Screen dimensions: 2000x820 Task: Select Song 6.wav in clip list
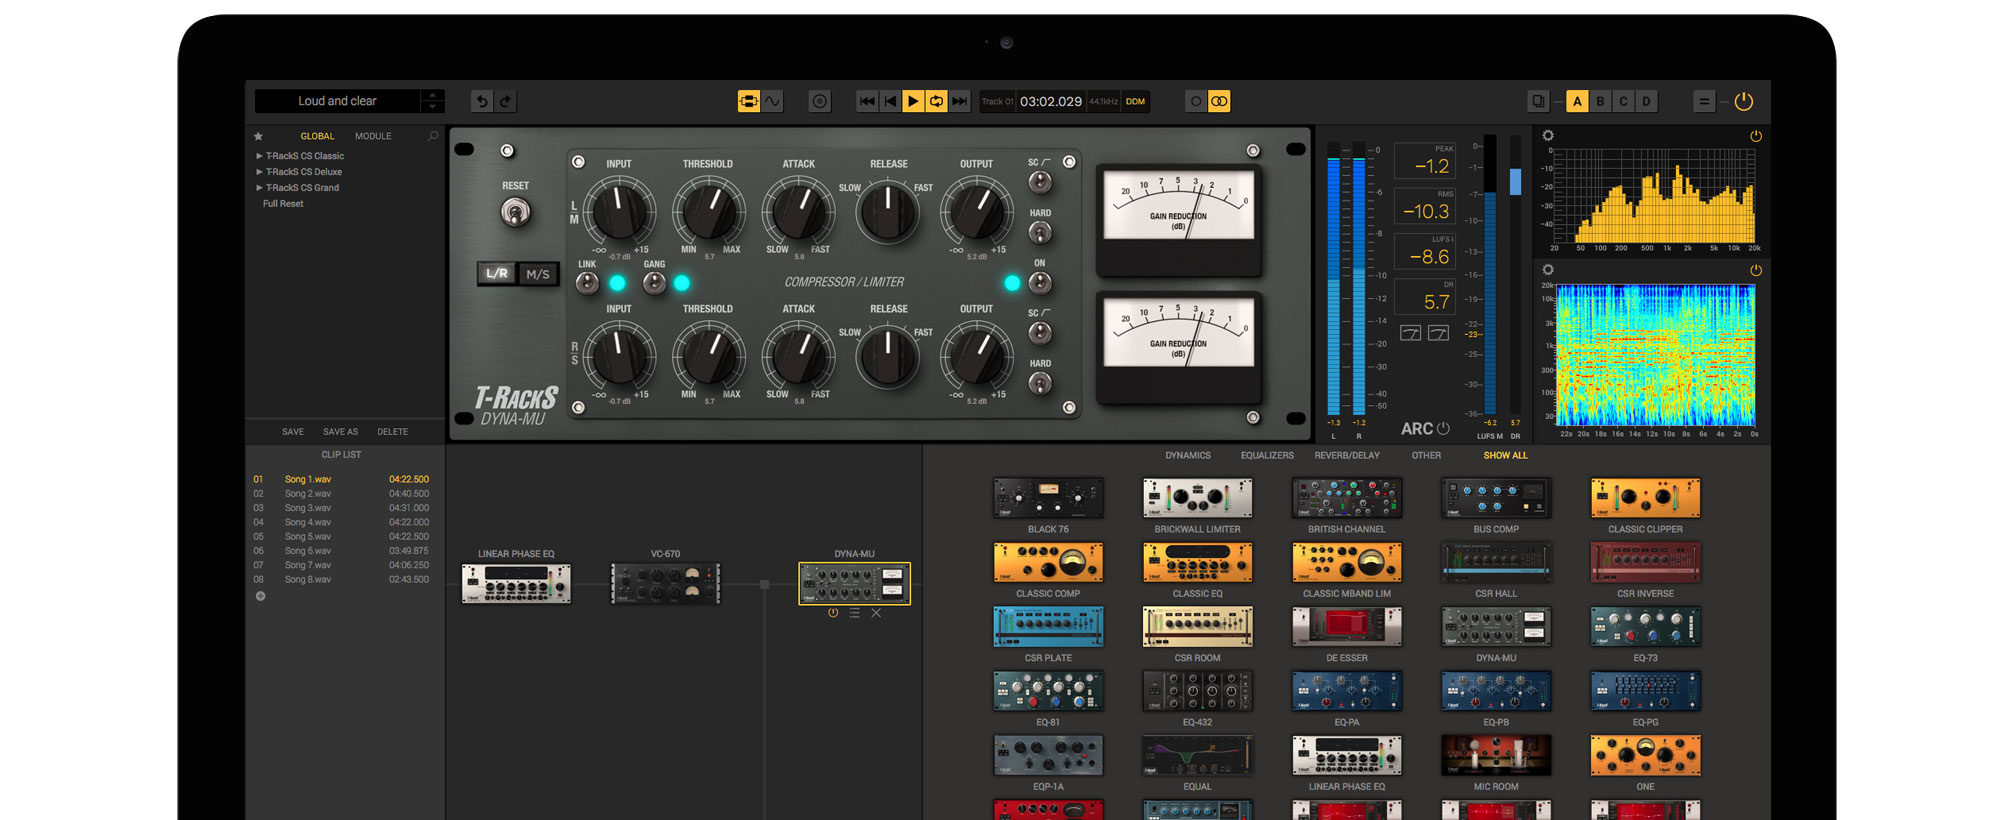click(x=341, y=551)
